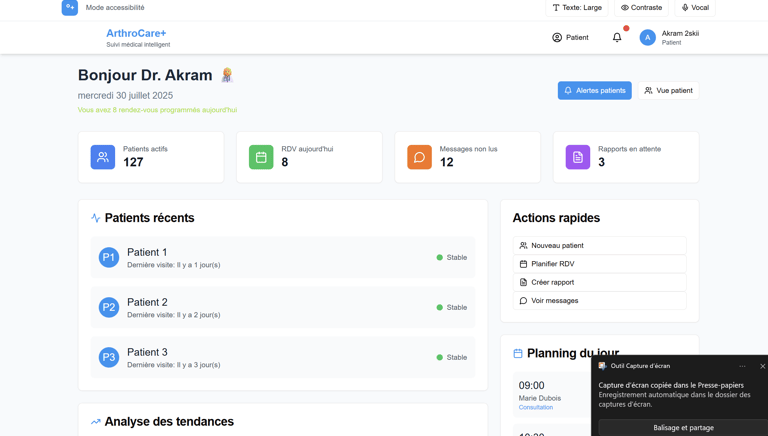768x436 pixels.
Task: Open the Patient 2 entry name
Action: [147, 302]
